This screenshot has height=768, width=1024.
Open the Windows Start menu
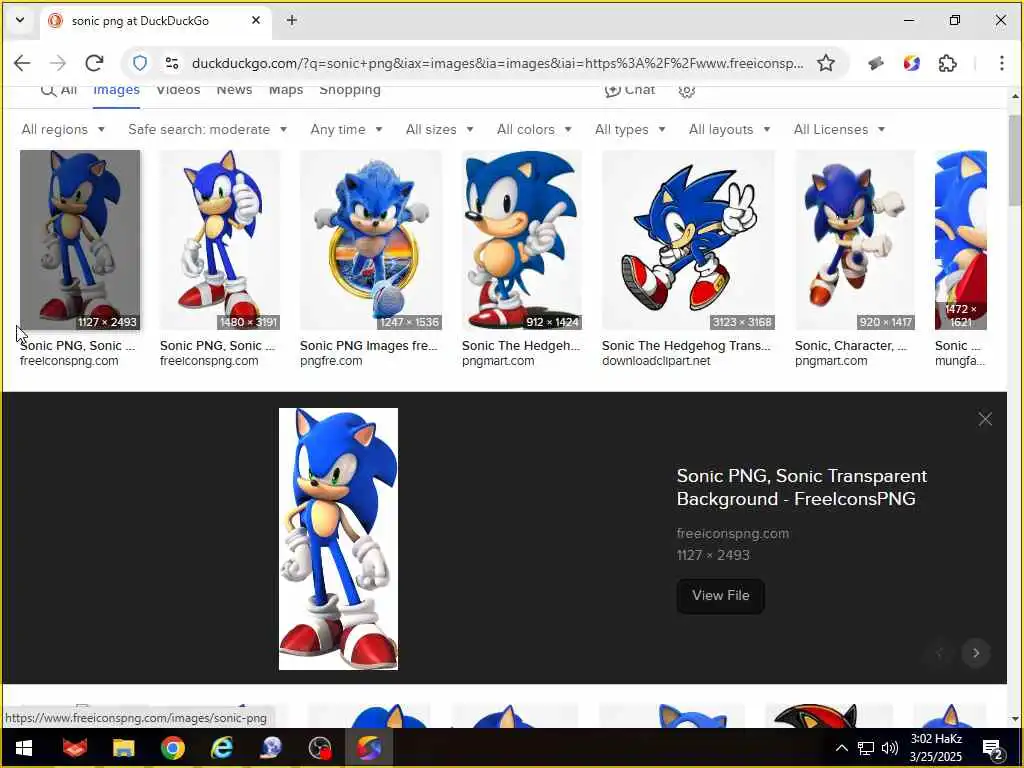(x=24, y=748)
